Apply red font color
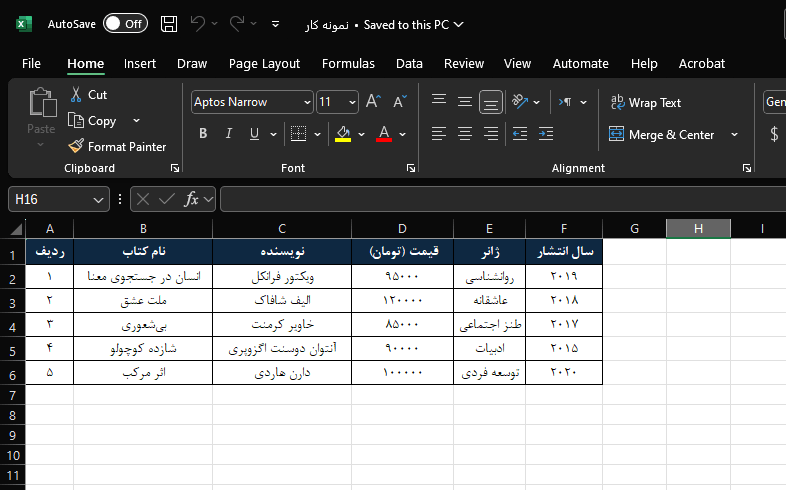 384,134
